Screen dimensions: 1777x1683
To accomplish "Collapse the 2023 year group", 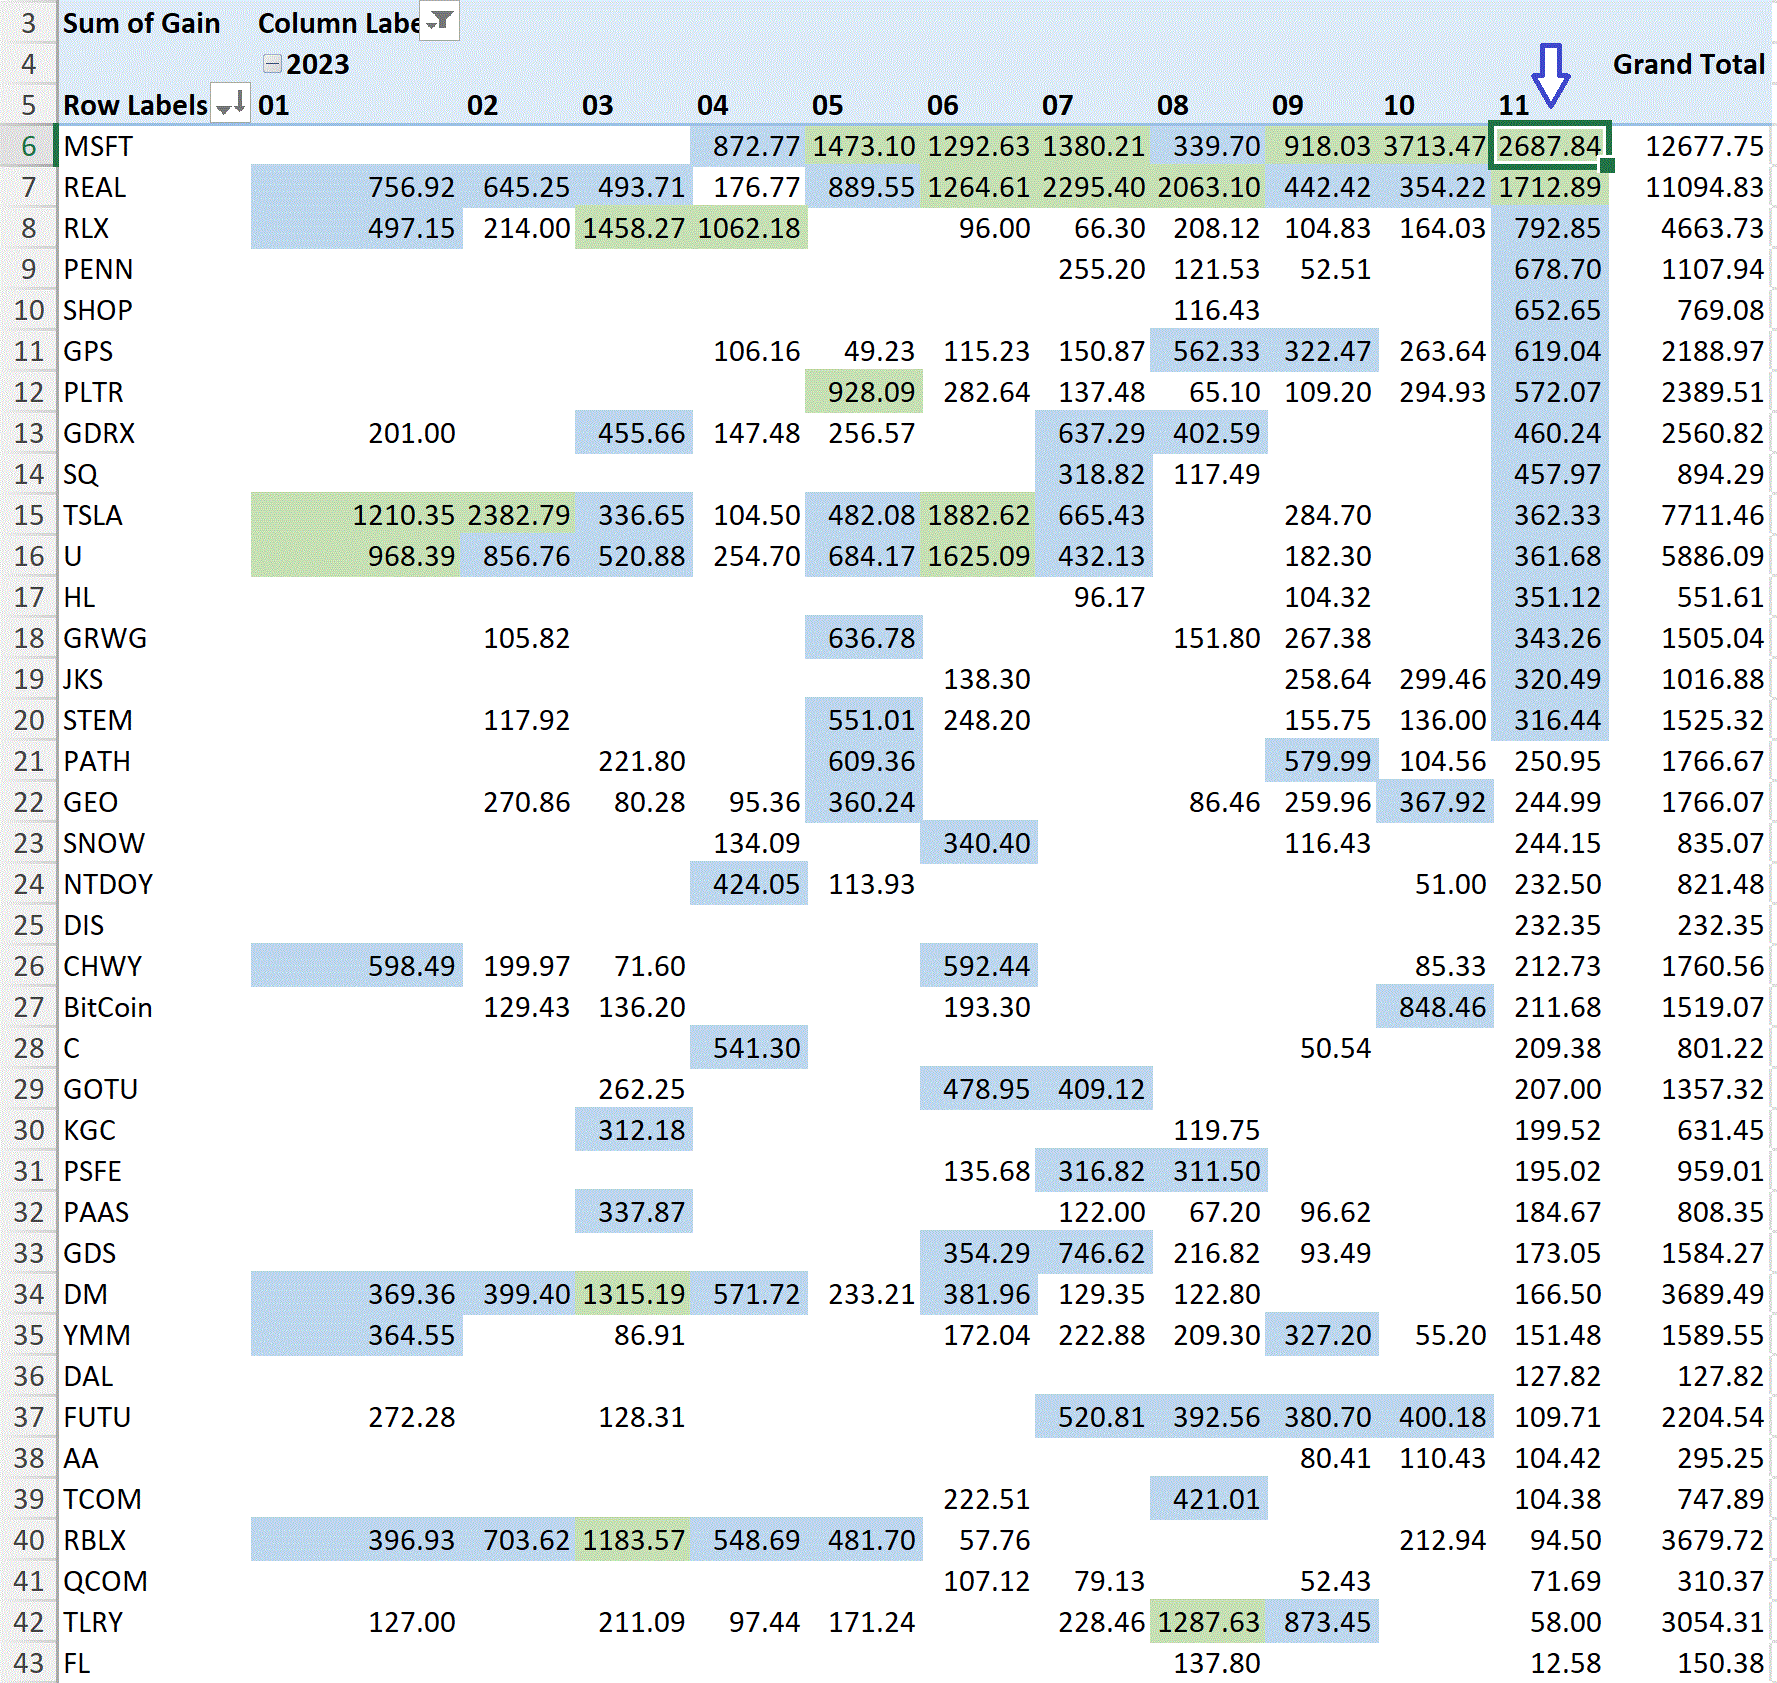I will [271, 64].
